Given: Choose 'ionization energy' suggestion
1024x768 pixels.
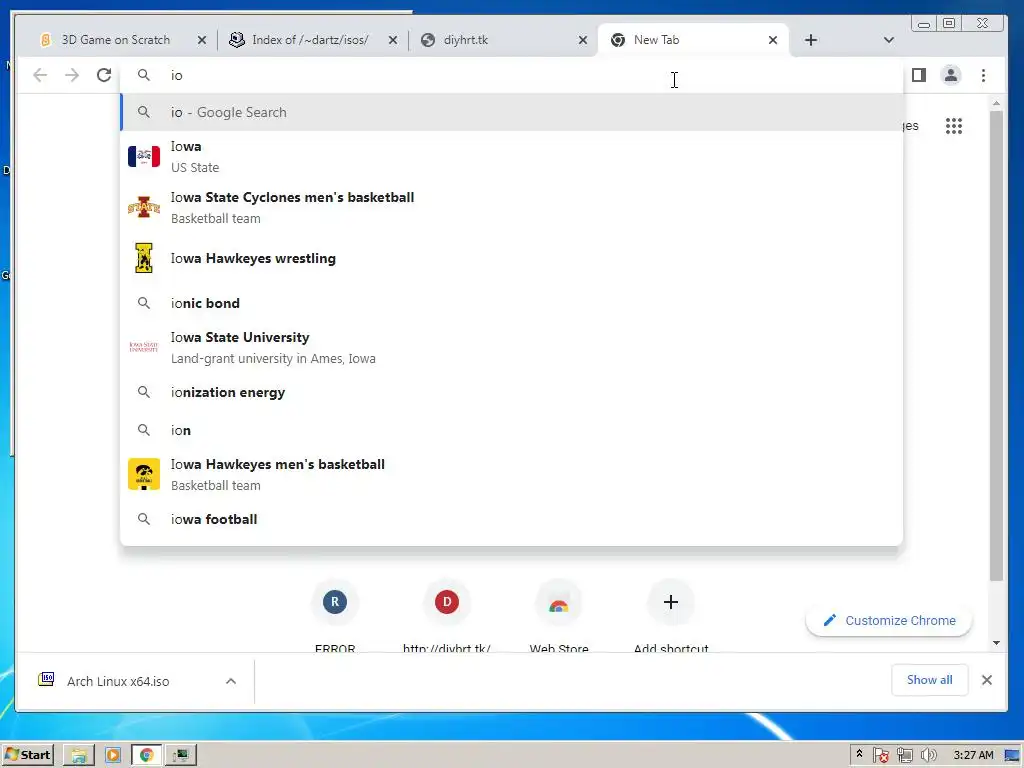Looking at the screenshot, I should point(511,392).
